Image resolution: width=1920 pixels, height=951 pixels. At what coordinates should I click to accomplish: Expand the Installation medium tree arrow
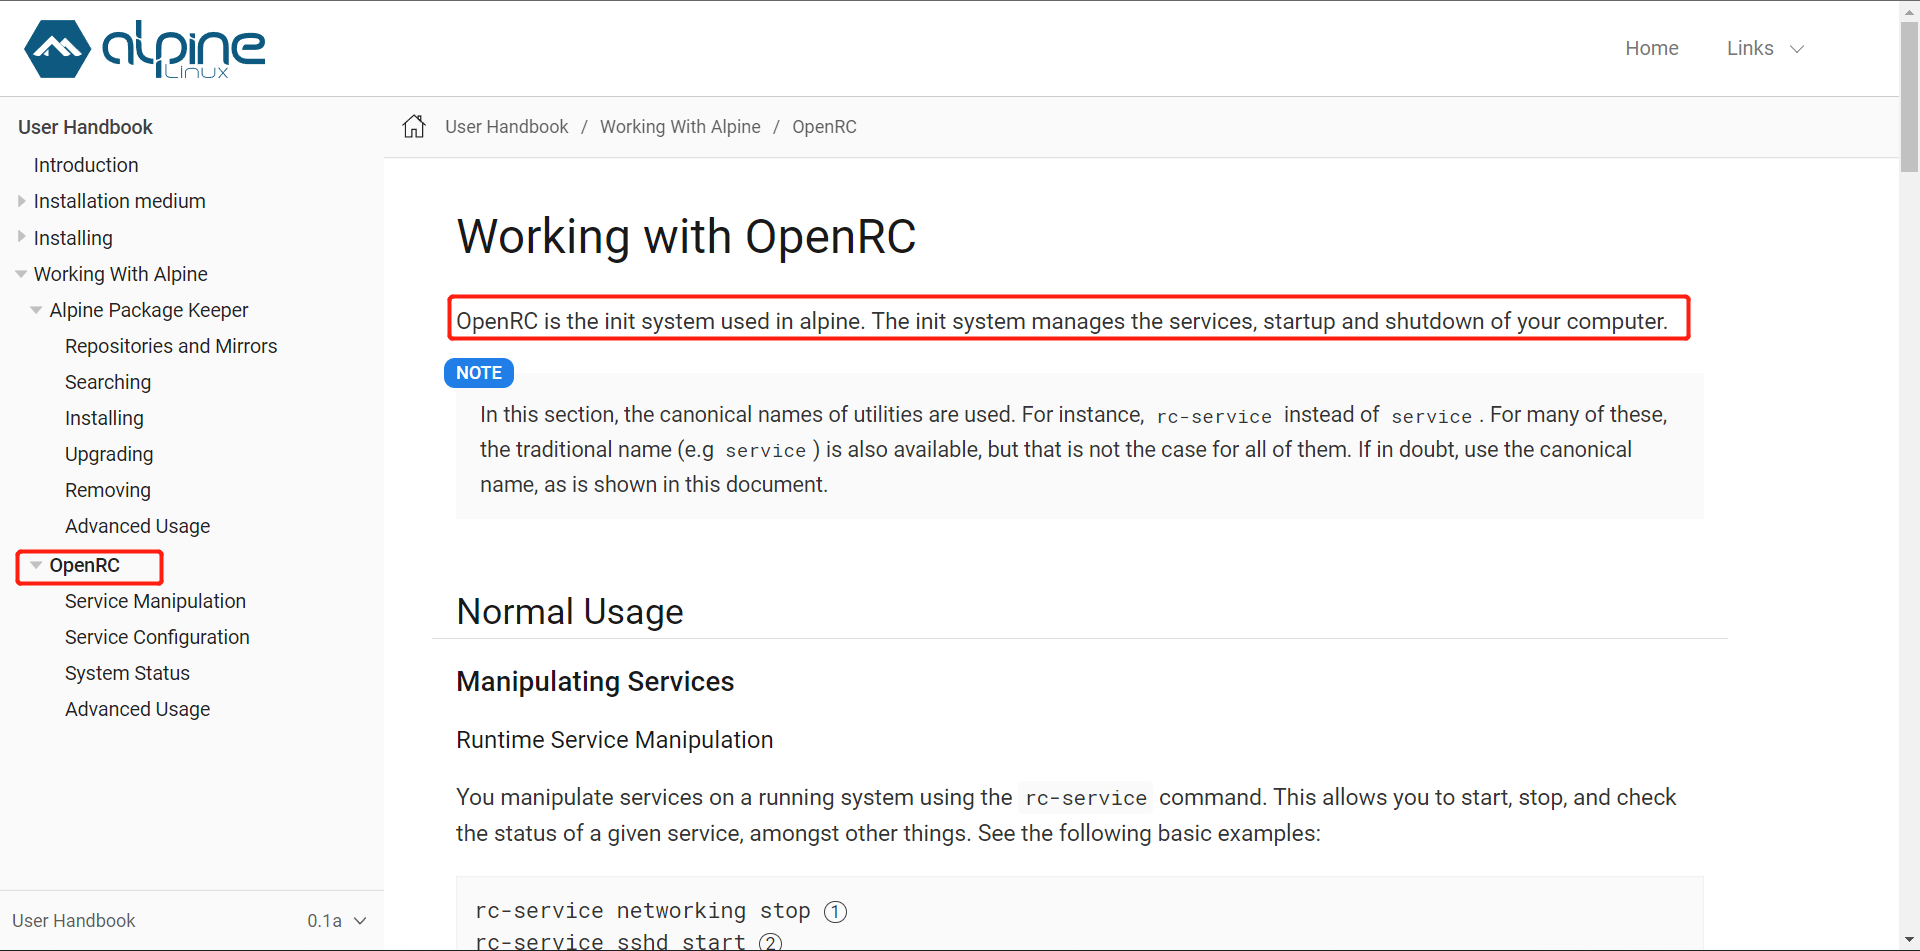(22, 201)
